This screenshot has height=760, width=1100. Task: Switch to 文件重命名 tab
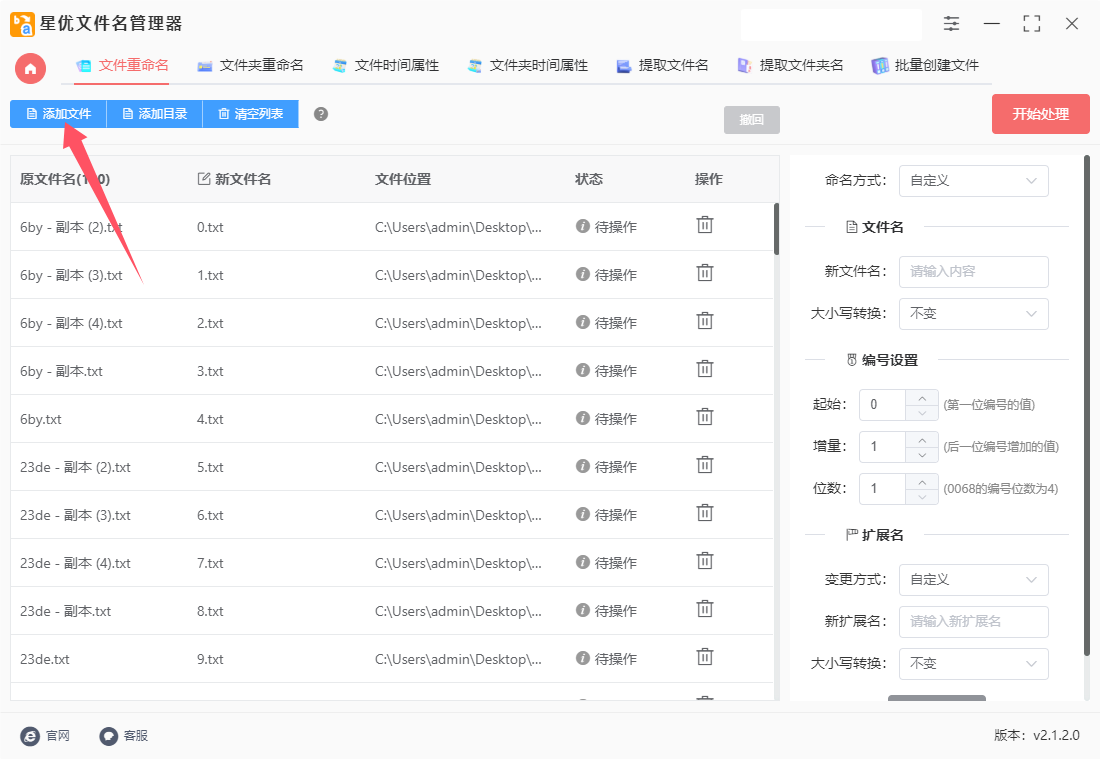click(122, 66)
